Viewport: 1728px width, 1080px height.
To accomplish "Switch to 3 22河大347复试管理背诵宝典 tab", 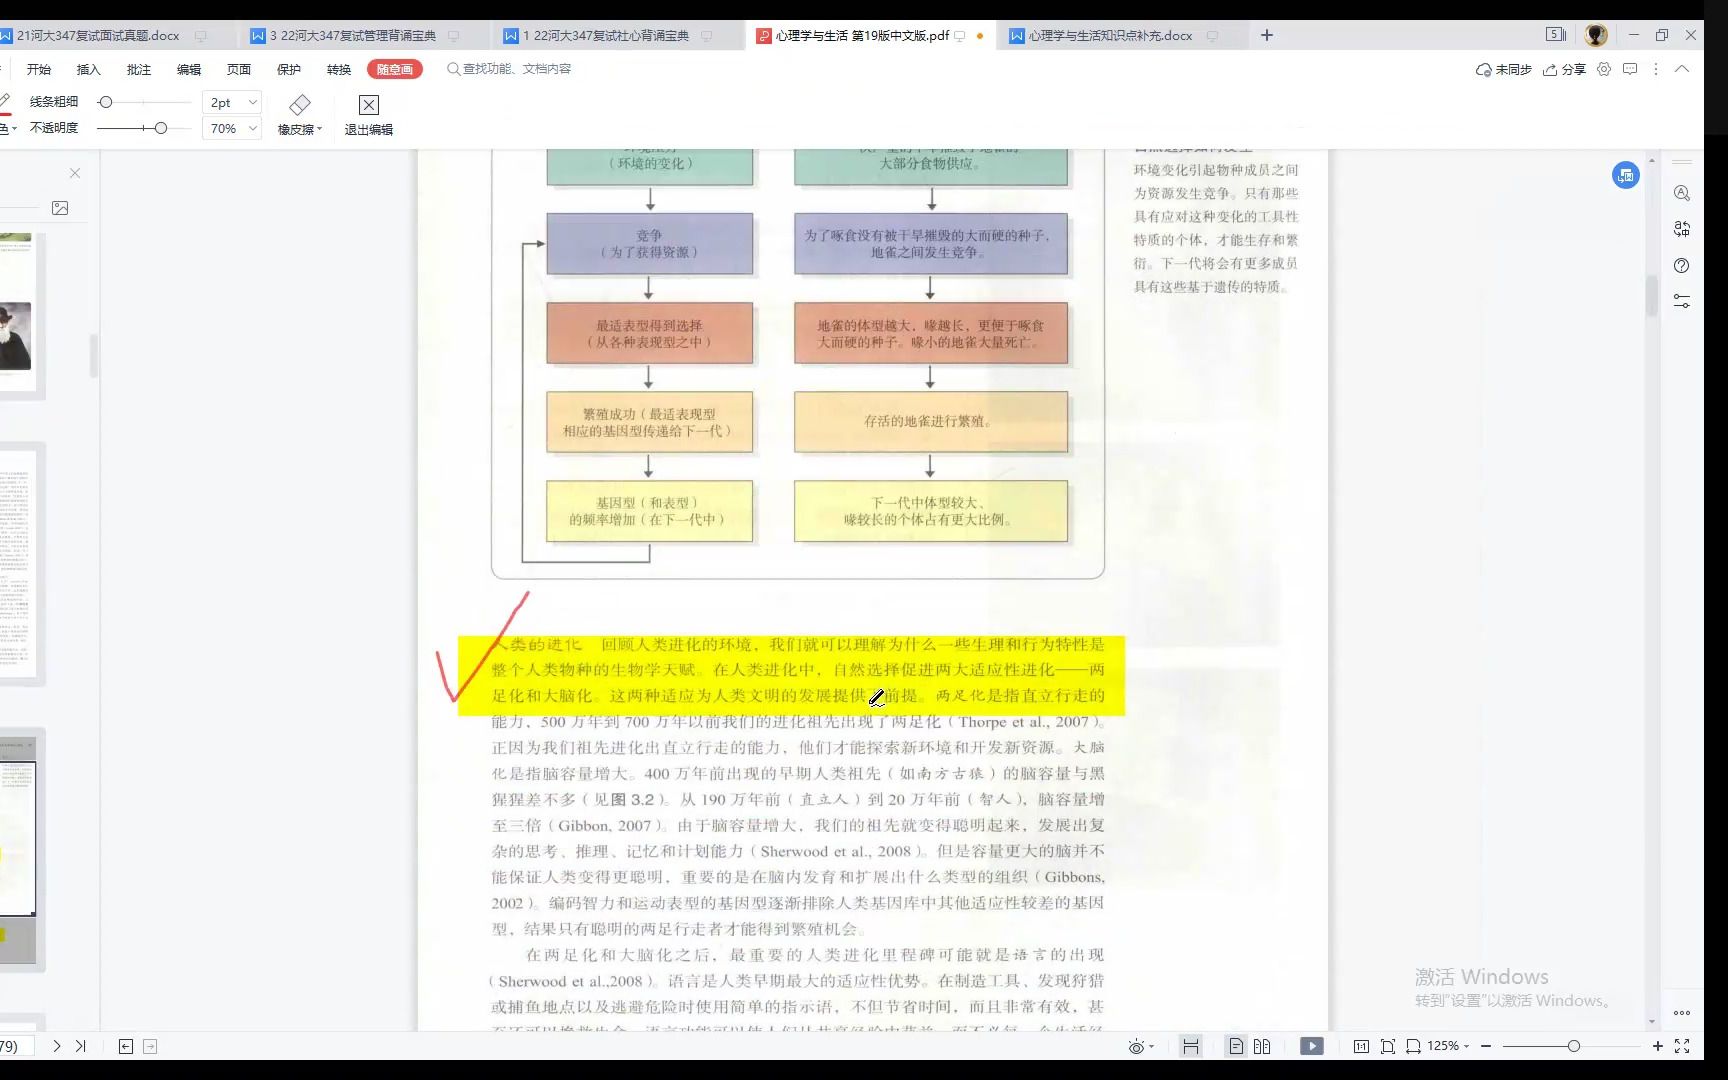I will pos(353,35).
